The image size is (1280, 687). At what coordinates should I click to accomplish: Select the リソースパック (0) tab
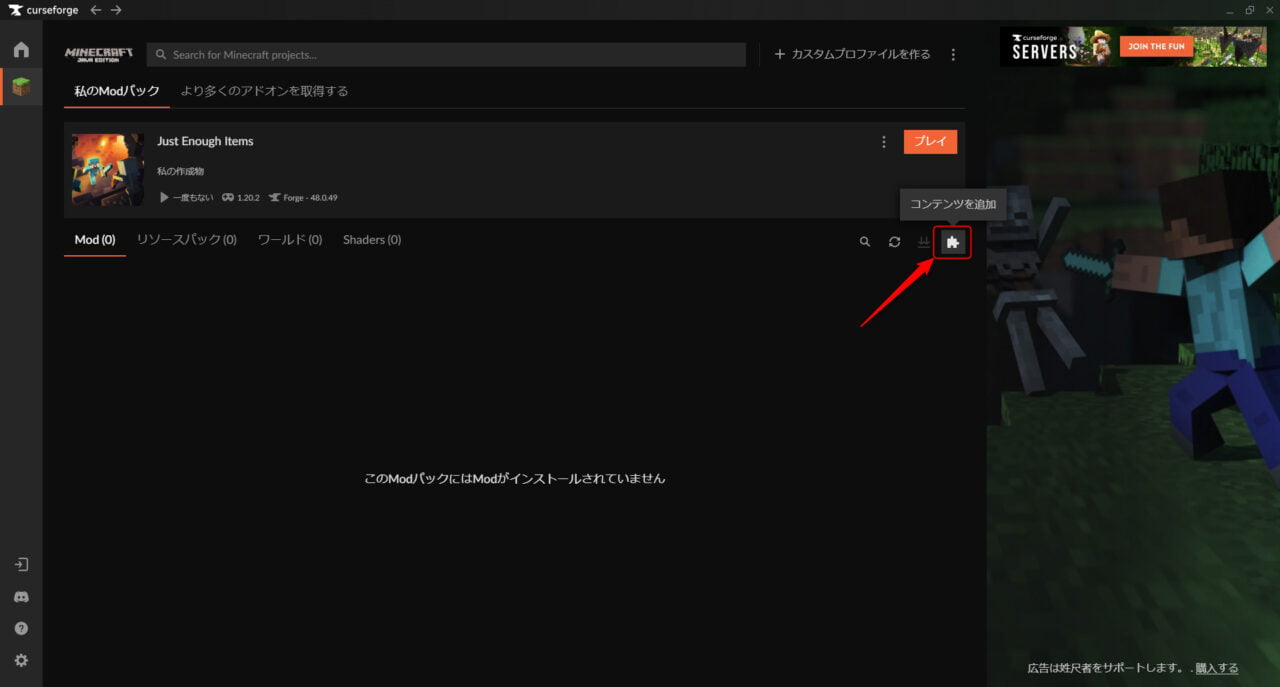tap(186, 240)
